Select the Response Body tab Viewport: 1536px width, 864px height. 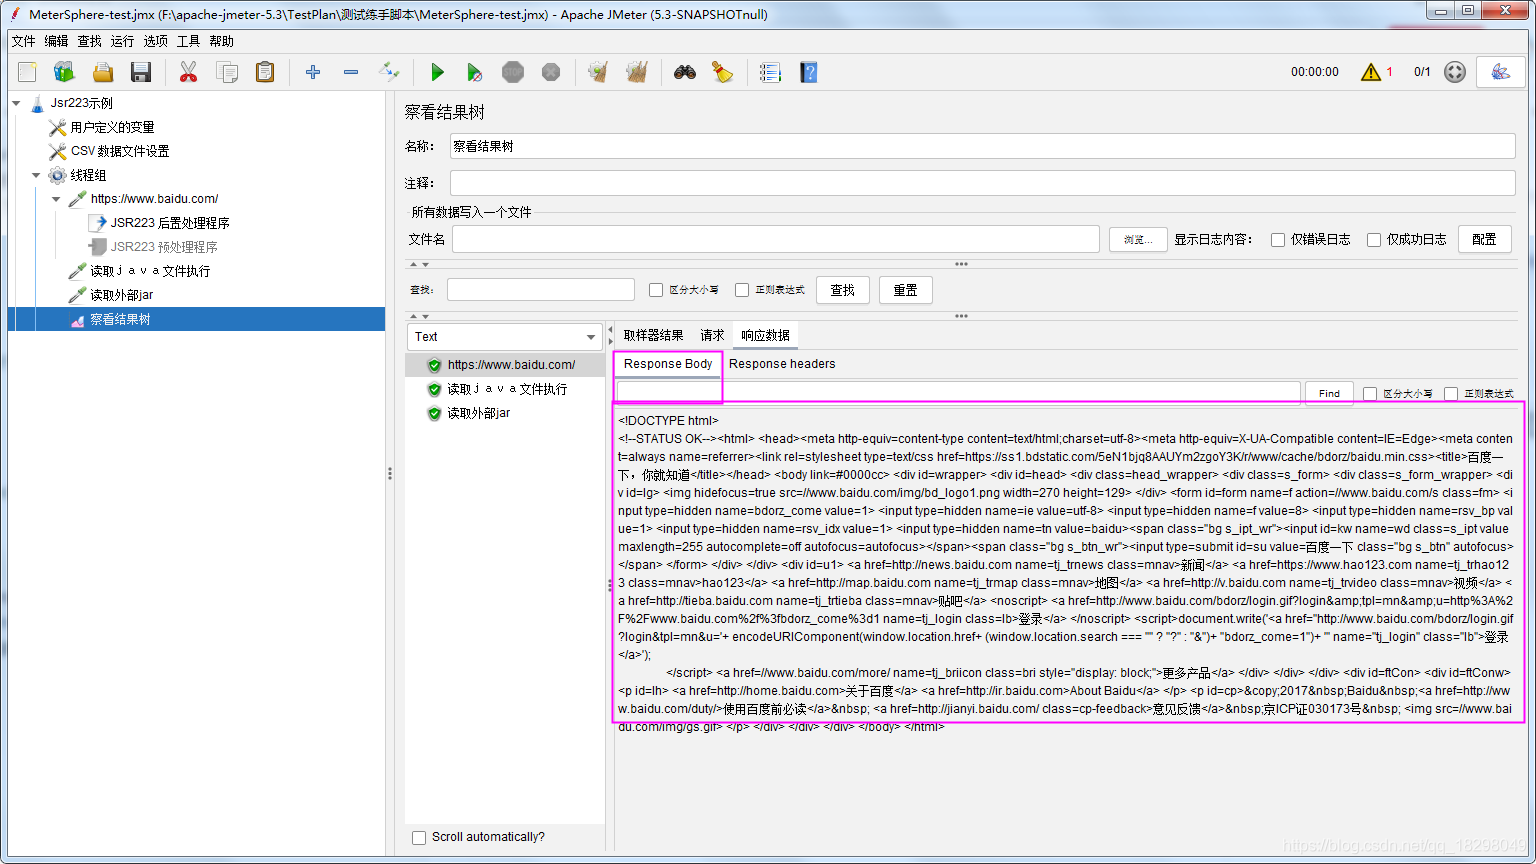(668, 364)
